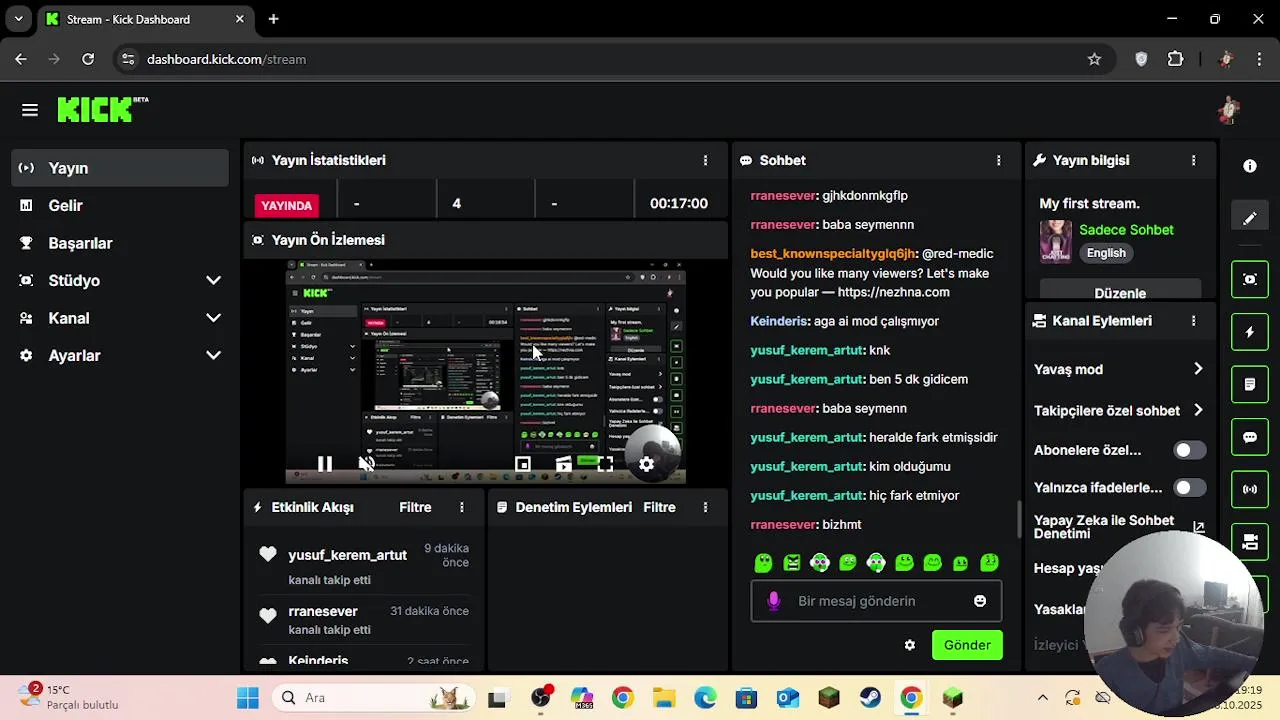Toggle chat panel icon in right sidebar
1280x720 pixels.
click(1250, 437)
